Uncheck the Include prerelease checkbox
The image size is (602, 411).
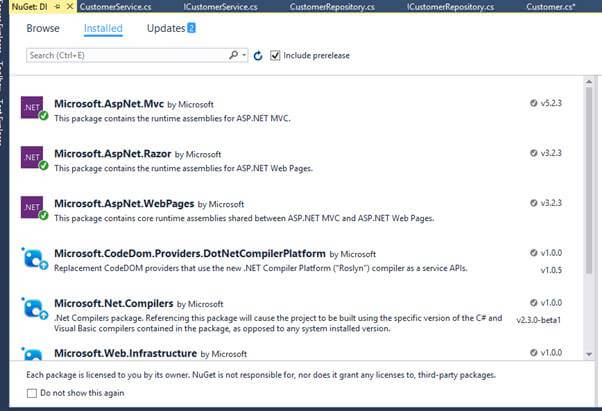[x=275, y=55]
